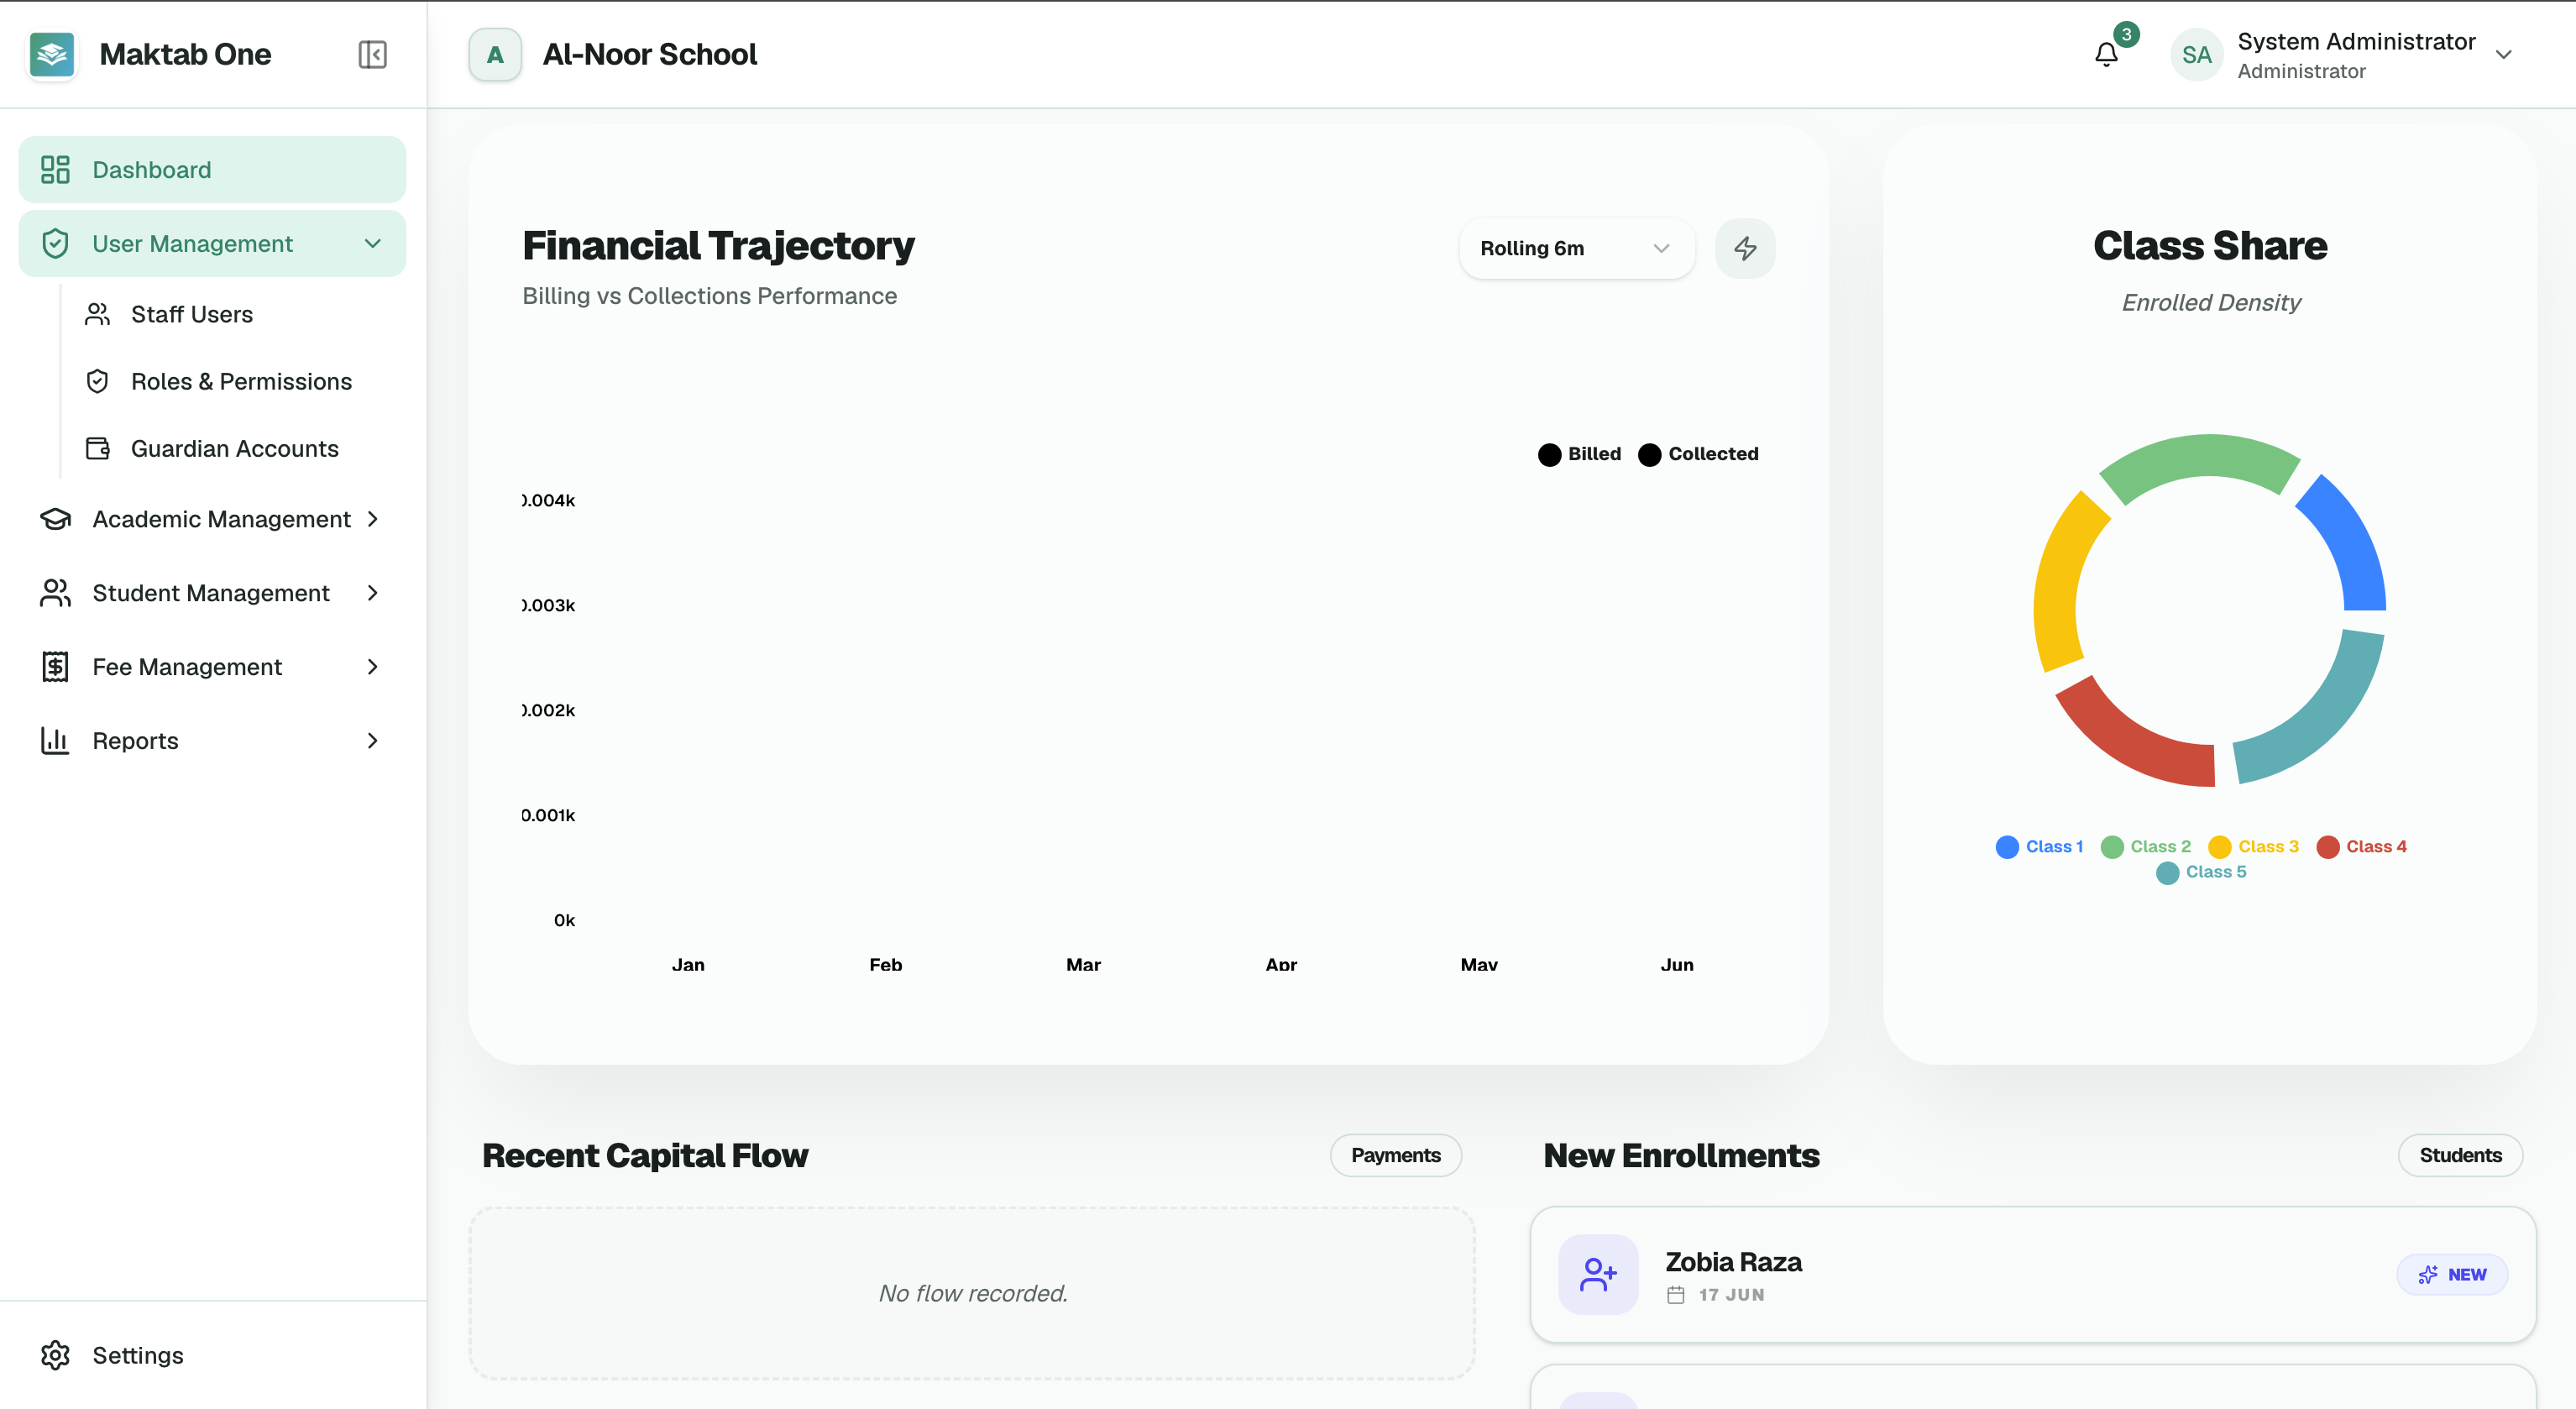Go to Guardian Accounts

tap(235, 448)
